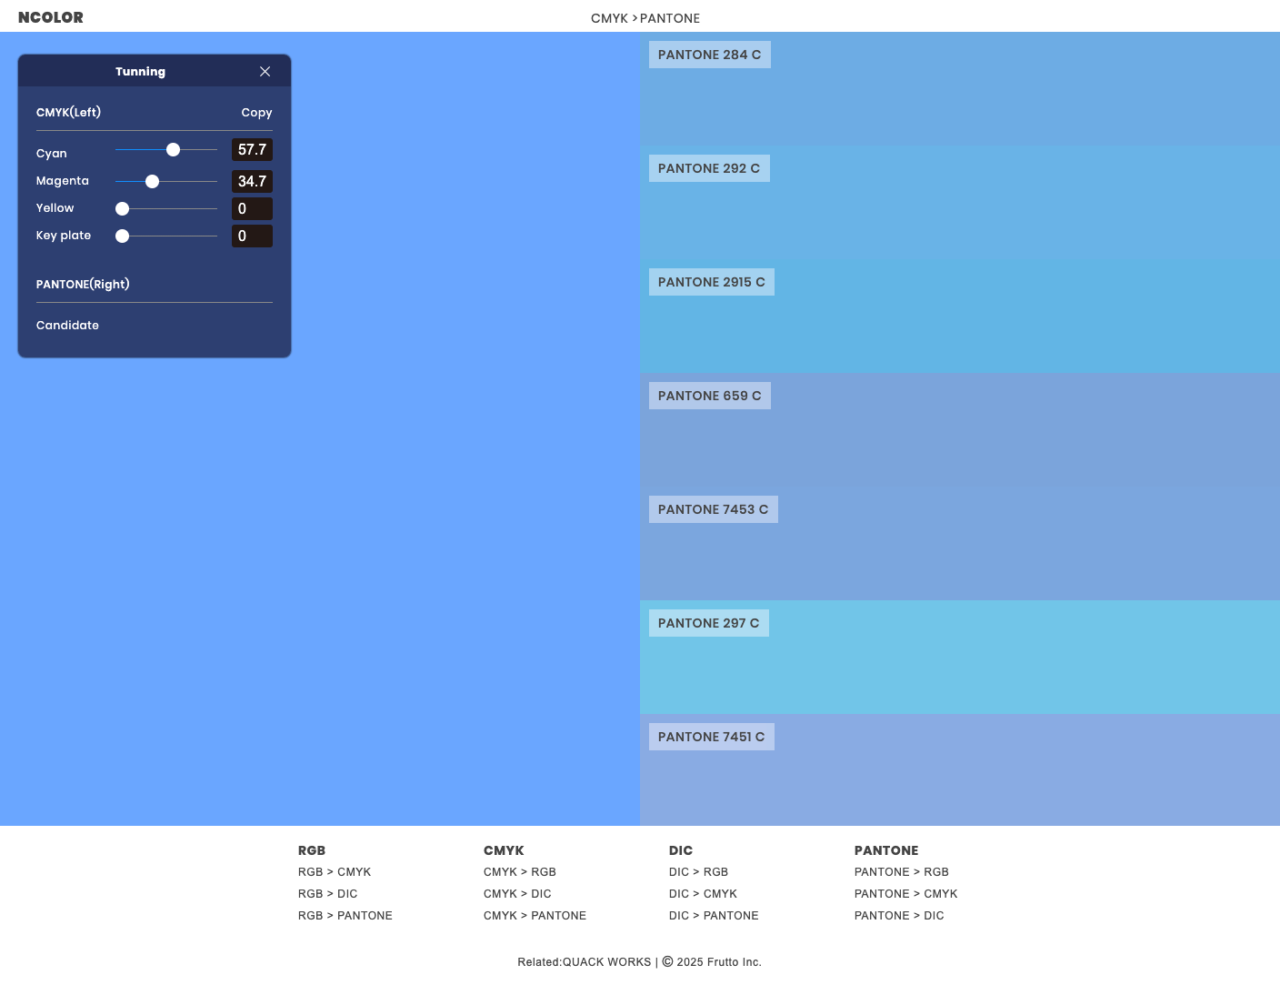Edit the Cyan value field 57.7

[252, 150]
